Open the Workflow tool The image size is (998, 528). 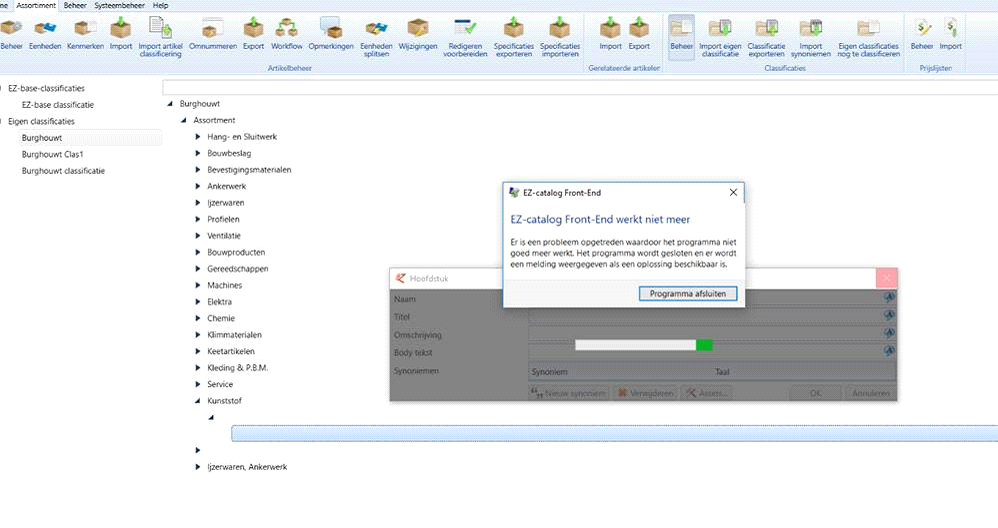(x=286, y=35)
